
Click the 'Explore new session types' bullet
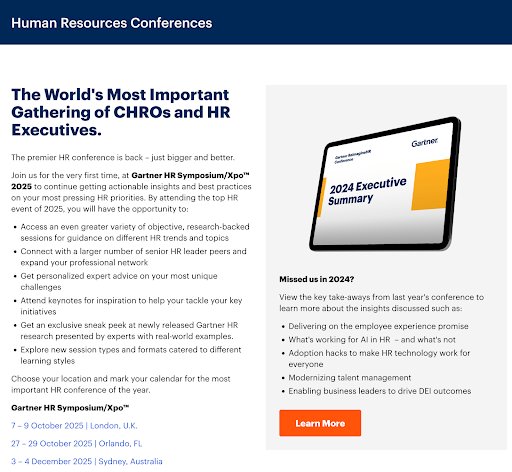coord(131,355)
